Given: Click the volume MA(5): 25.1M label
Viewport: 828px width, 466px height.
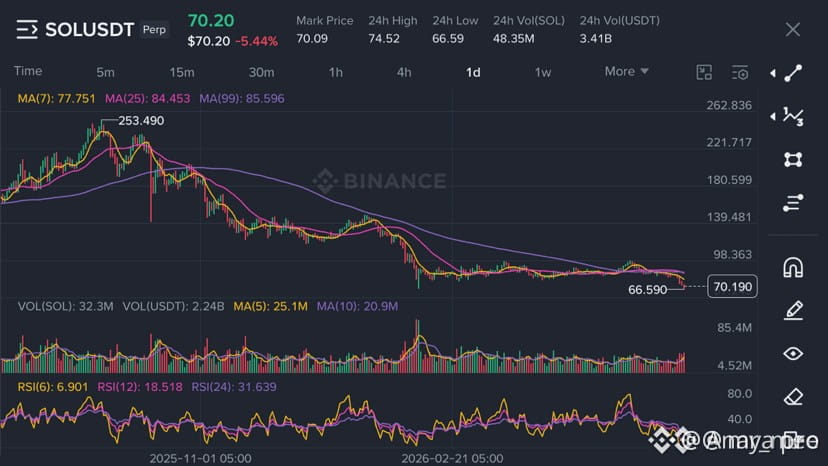Looking at the screenshot, I should 270,306.
